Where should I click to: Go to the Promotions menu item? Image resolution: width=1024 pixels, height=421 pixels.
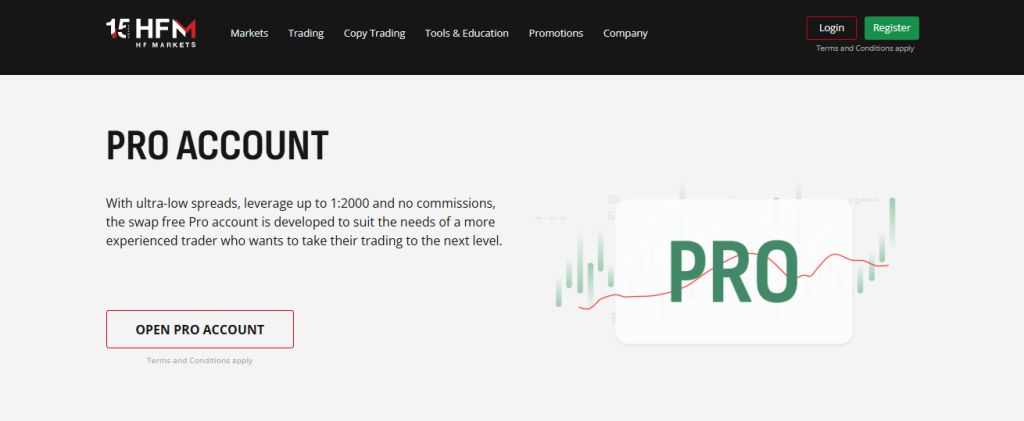[556, 33]
